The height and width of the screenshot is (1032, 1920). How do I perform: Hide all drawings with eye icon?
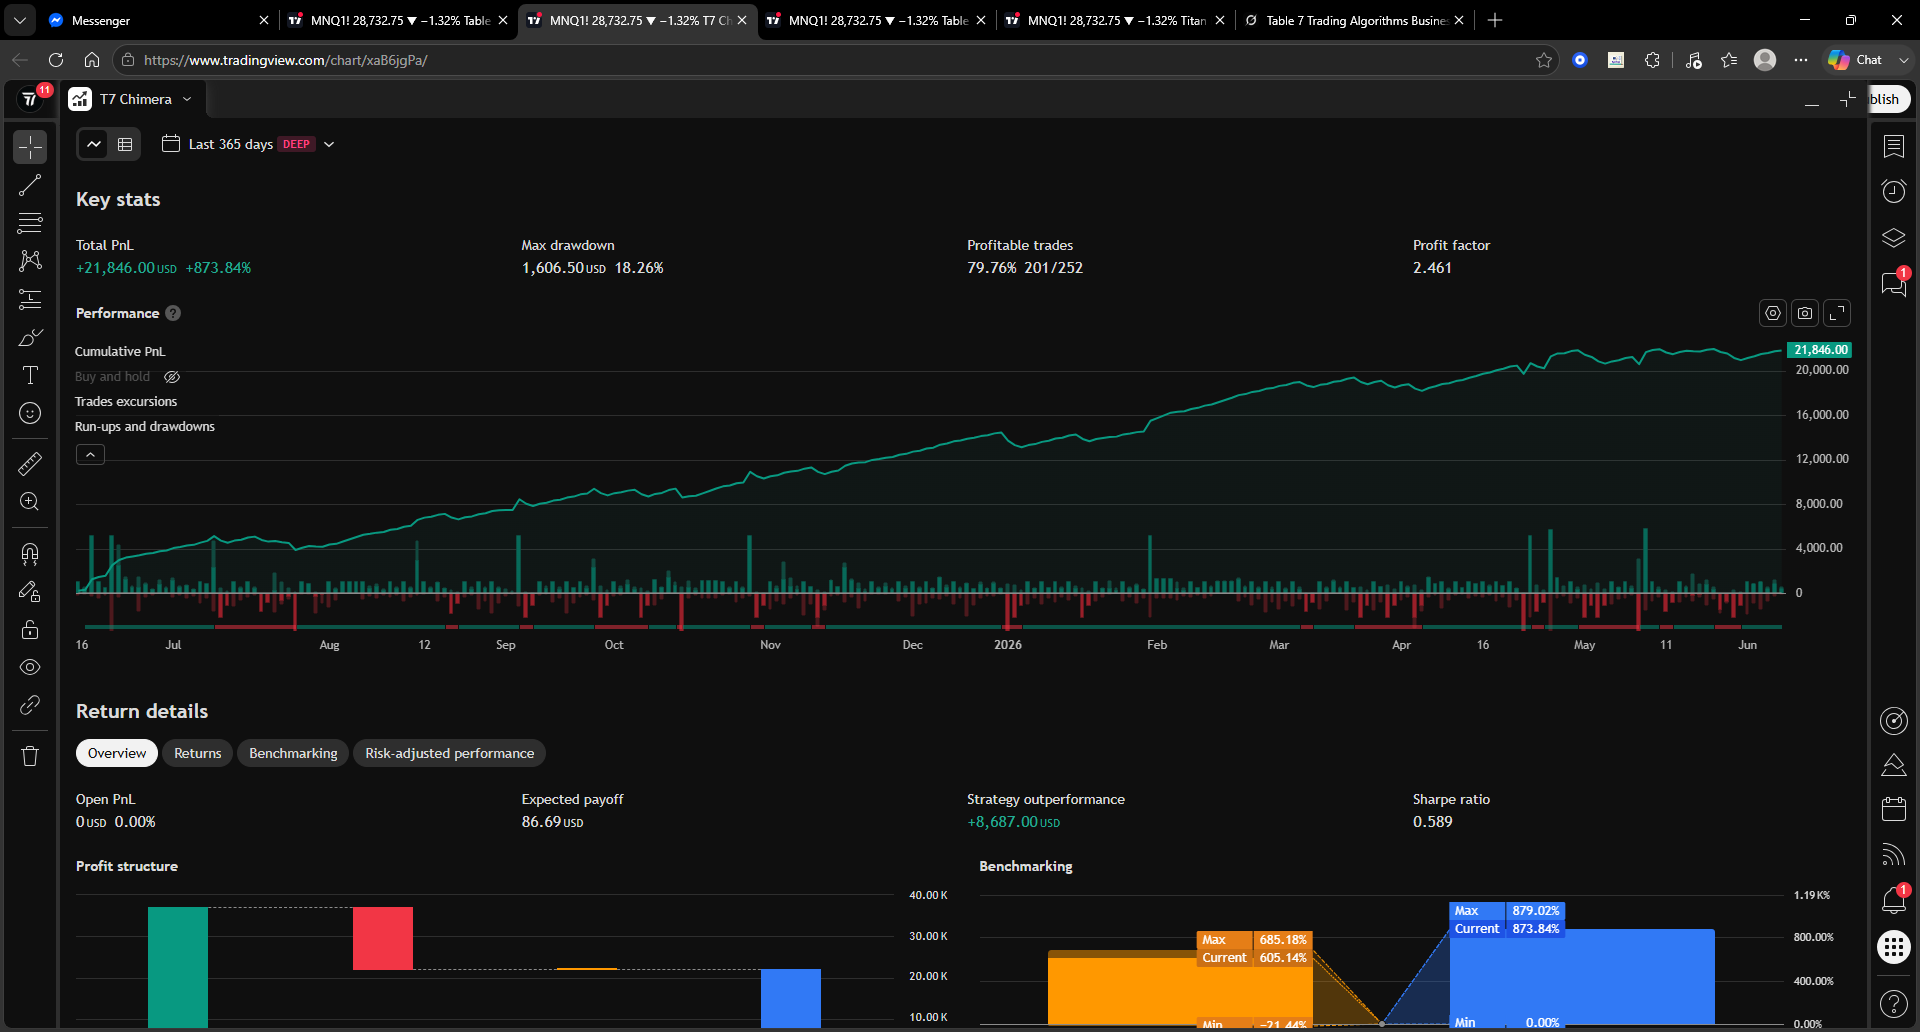coord(30,667)
